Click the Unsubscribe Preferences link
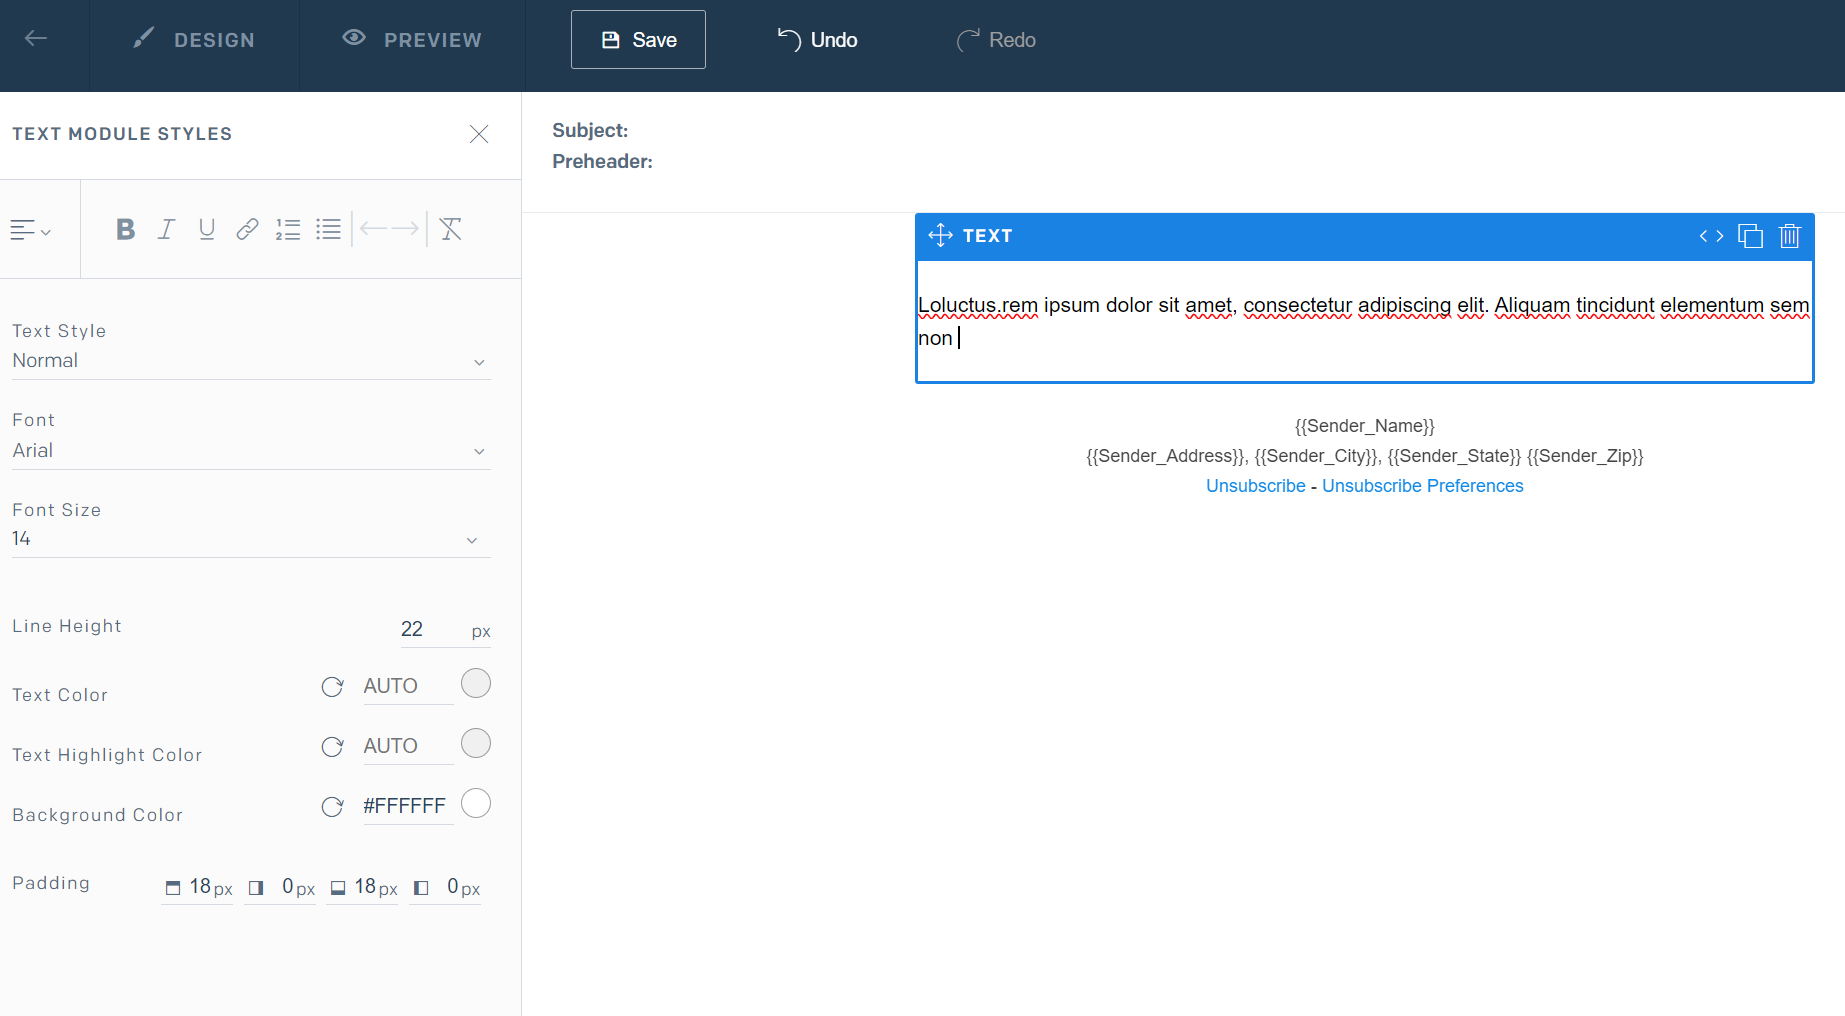This screenshot has width=1845, height=1016. [x=1422, y=485]
